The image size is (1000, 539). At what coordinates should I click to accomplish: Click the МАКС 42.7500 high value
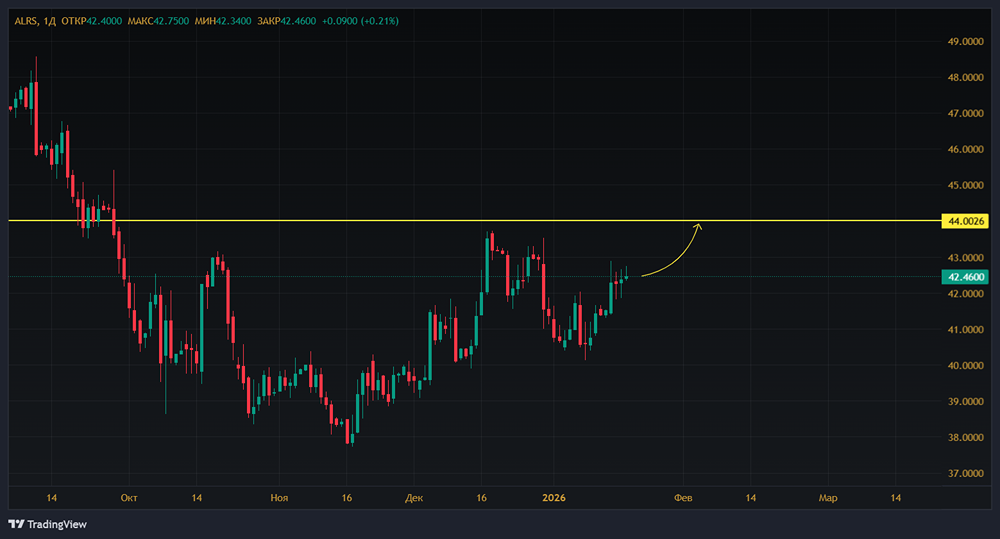pyautogui.click(x=158, y=21)
